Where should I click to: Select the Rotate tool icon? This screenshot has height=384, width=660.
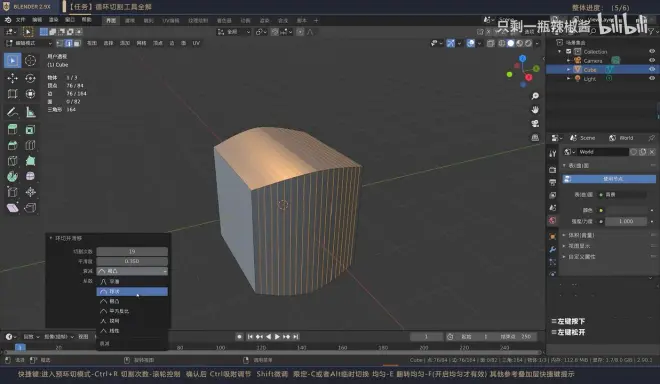pyautogui.click(x=30, y=78)
